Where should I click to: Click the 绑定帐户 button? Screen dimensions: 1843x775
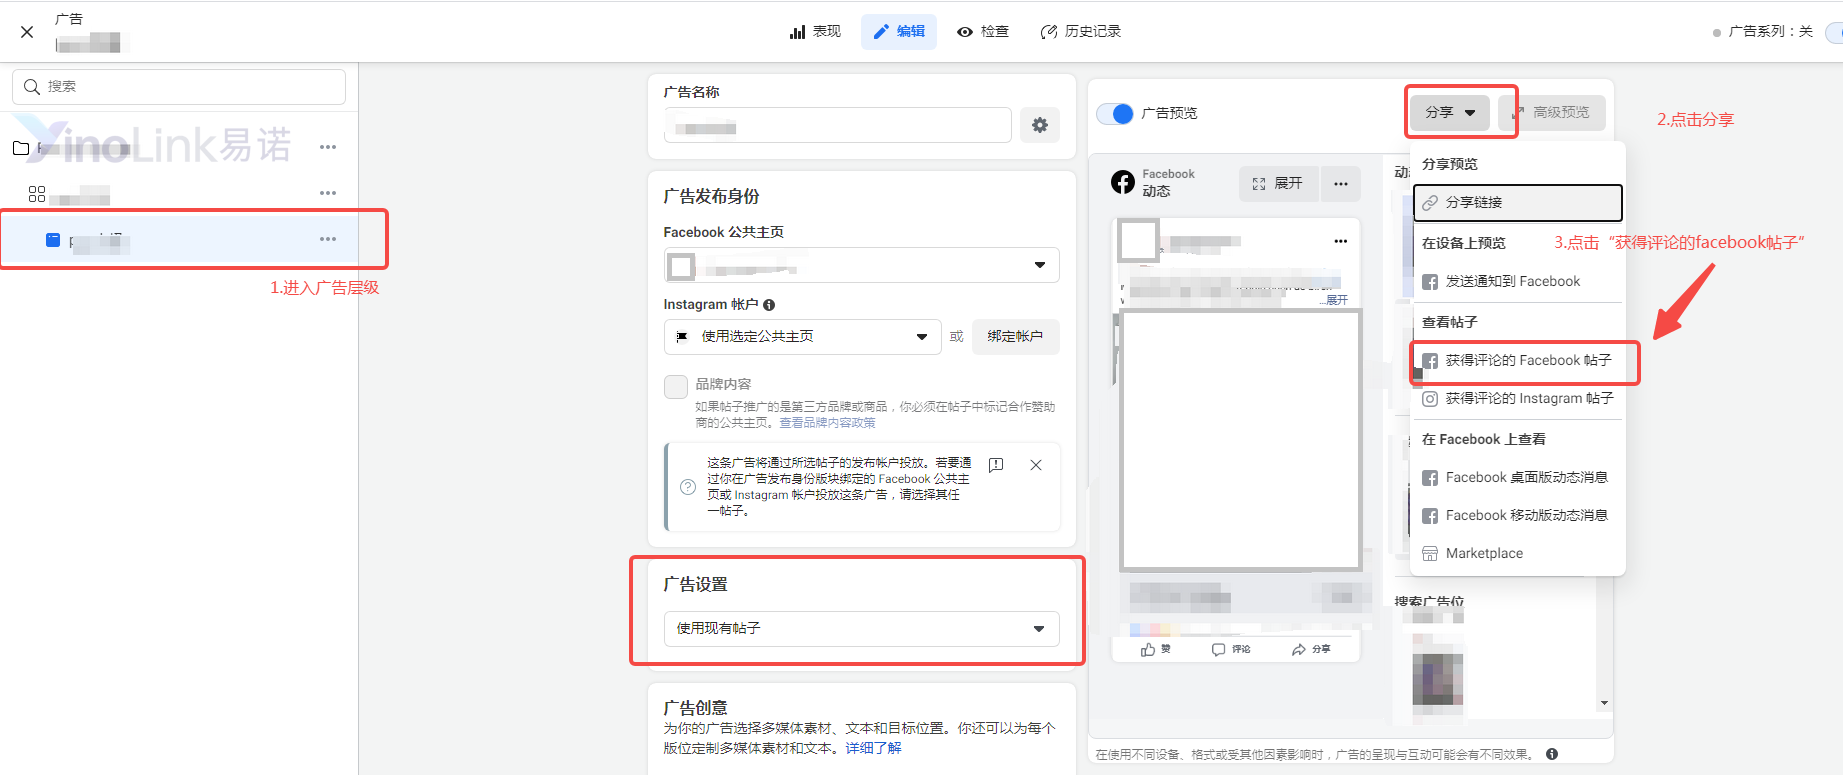1015,337
